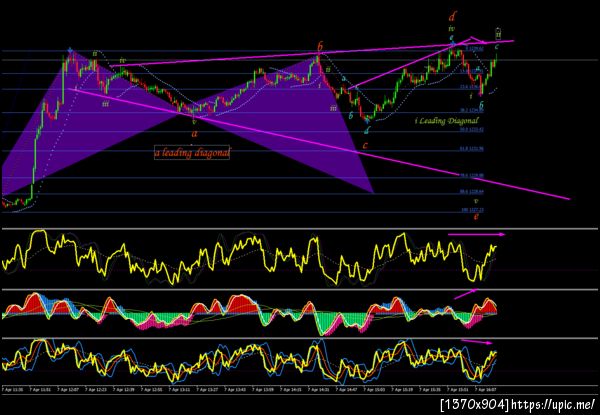Screen dimensions: 600x415
Task: Click the green 'i Leading Diagonal' annotation
Action: point(447,121)
